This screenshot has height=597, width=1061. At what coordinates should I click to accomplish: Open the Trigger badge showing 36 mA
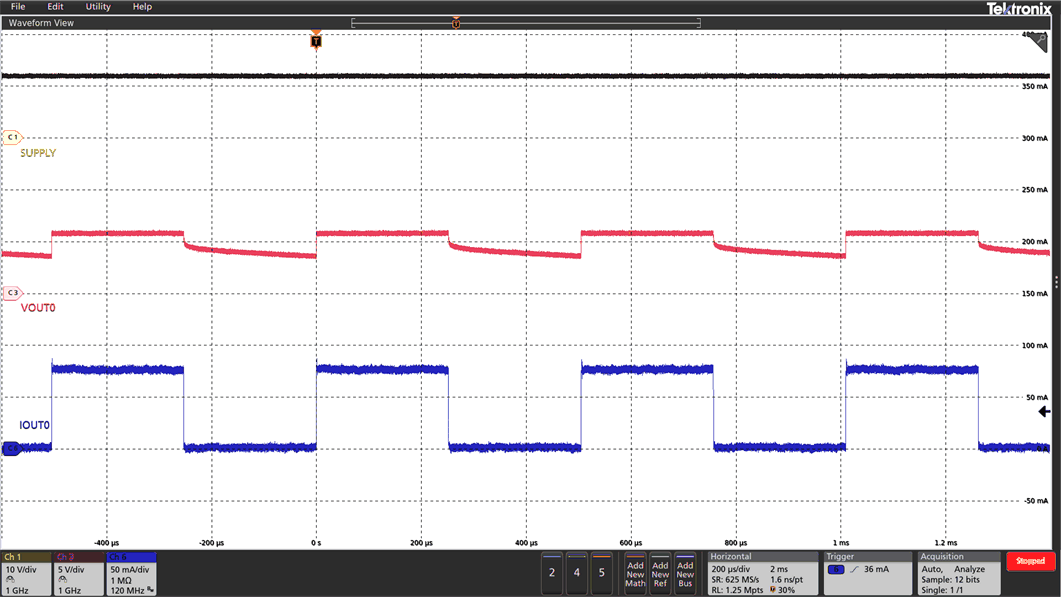[866, 573]
